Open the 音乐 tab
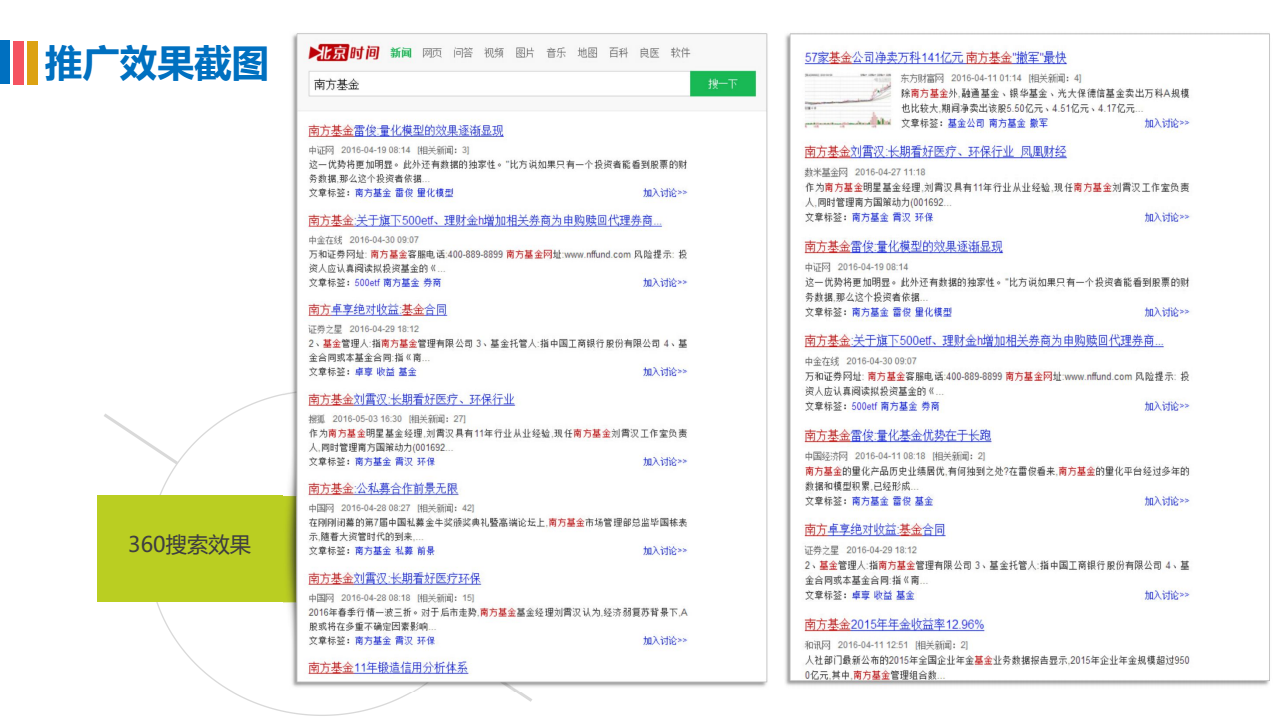The image size is (1280, 720). point(556,53)
